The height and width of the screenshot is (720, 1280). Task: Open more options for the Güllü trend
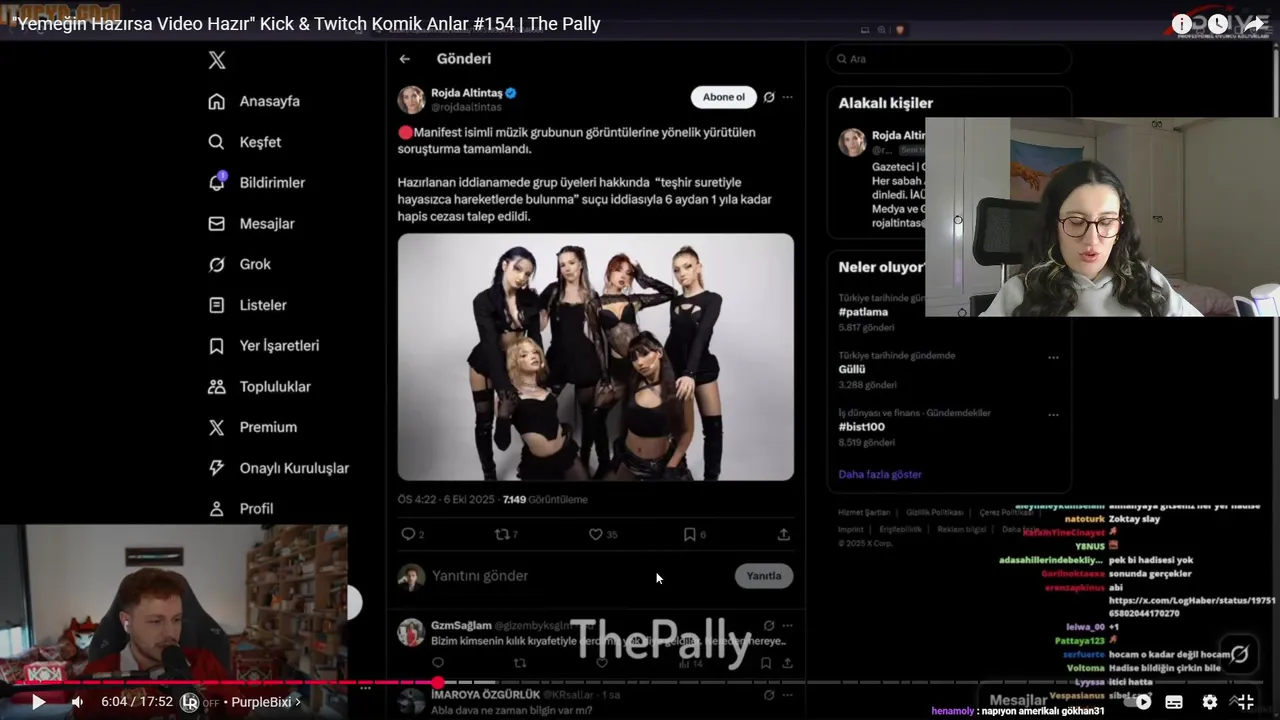[x=1053, y=357]
